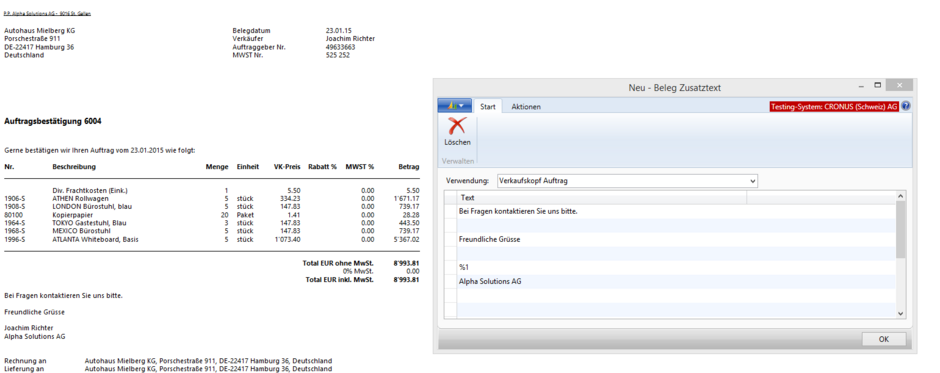This screenshot has height=373, width=940.
Task: Click the 'Rechnung an' label in document
Action: pyautogui.click(x=25, y=361)
